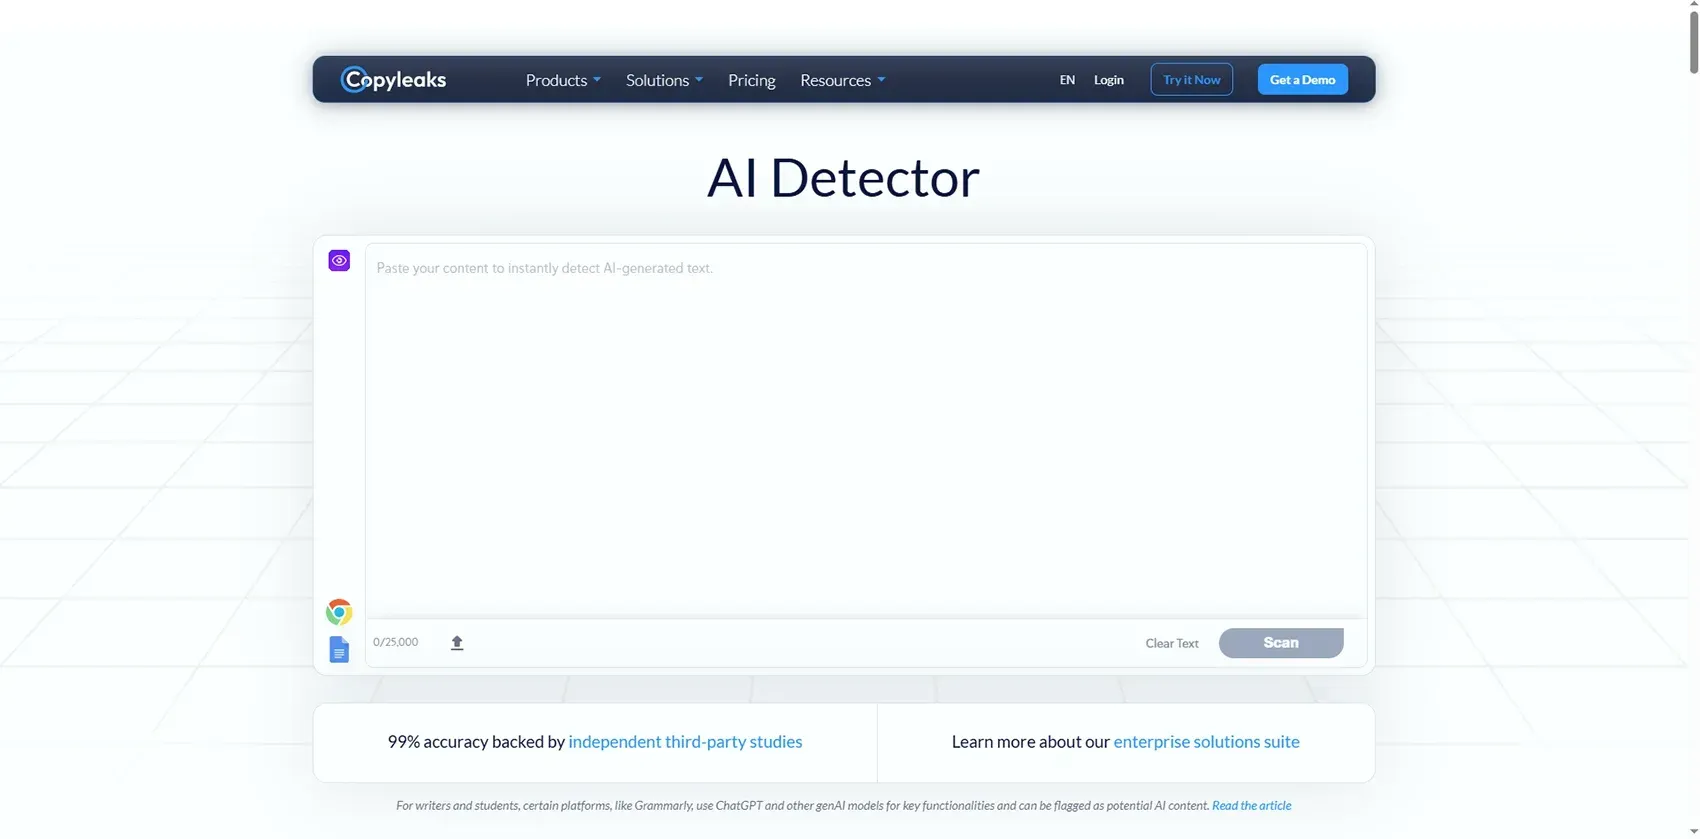Expand the Solutions dropdown menu
Image resolution: width=1700 pixels, height=839 pixels.
click(663, 80)
